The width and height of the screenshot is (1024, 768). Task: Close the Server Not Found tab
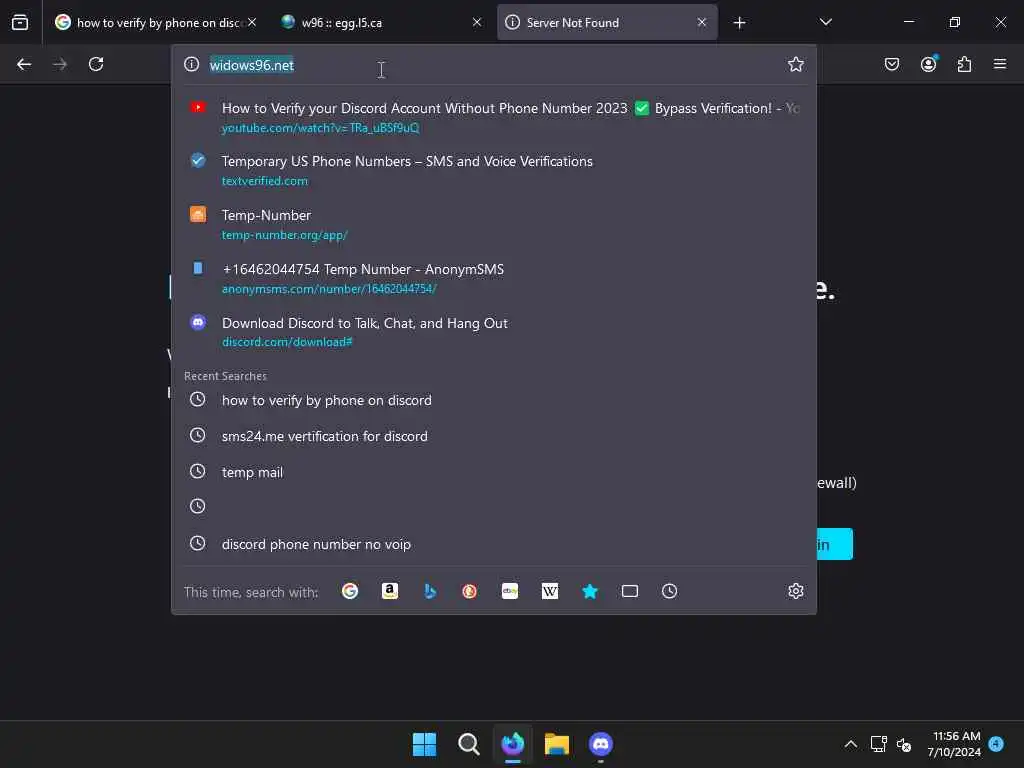[x=701, y=22]
